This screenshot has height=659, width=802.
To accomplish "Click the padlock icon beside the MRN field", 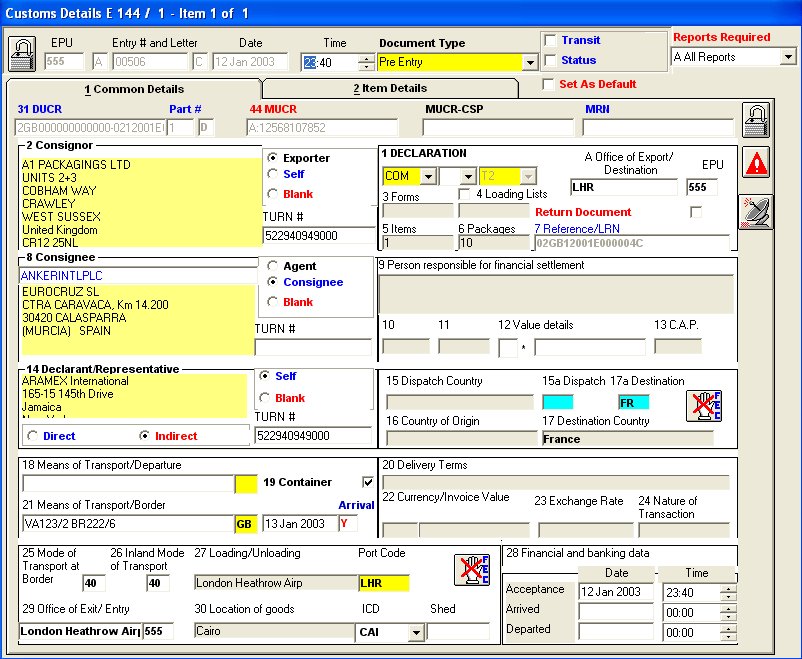I will (x=757, y=119).
